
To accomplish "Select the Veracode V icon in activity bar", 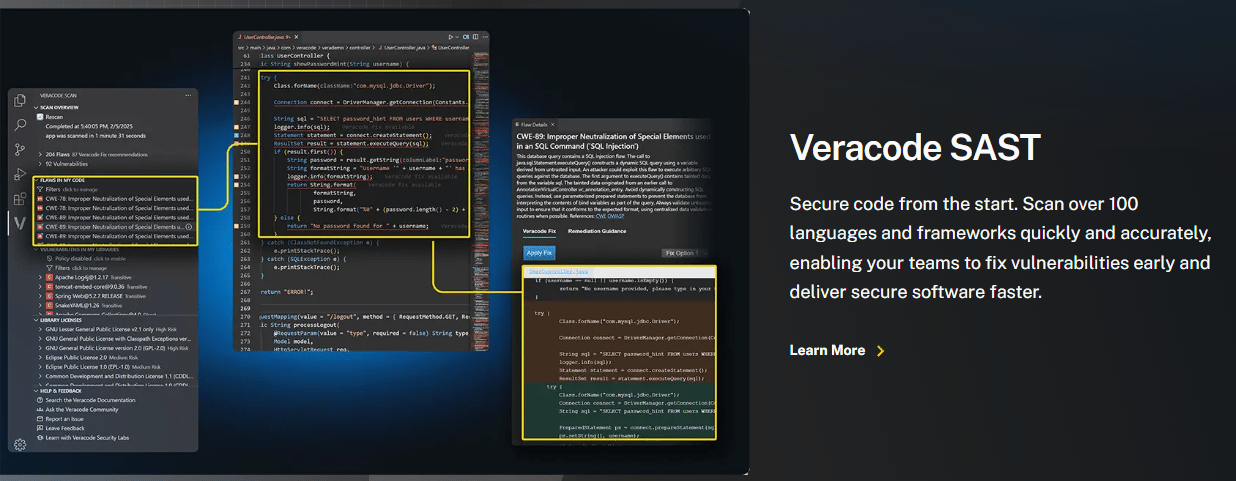I will 20,223.
